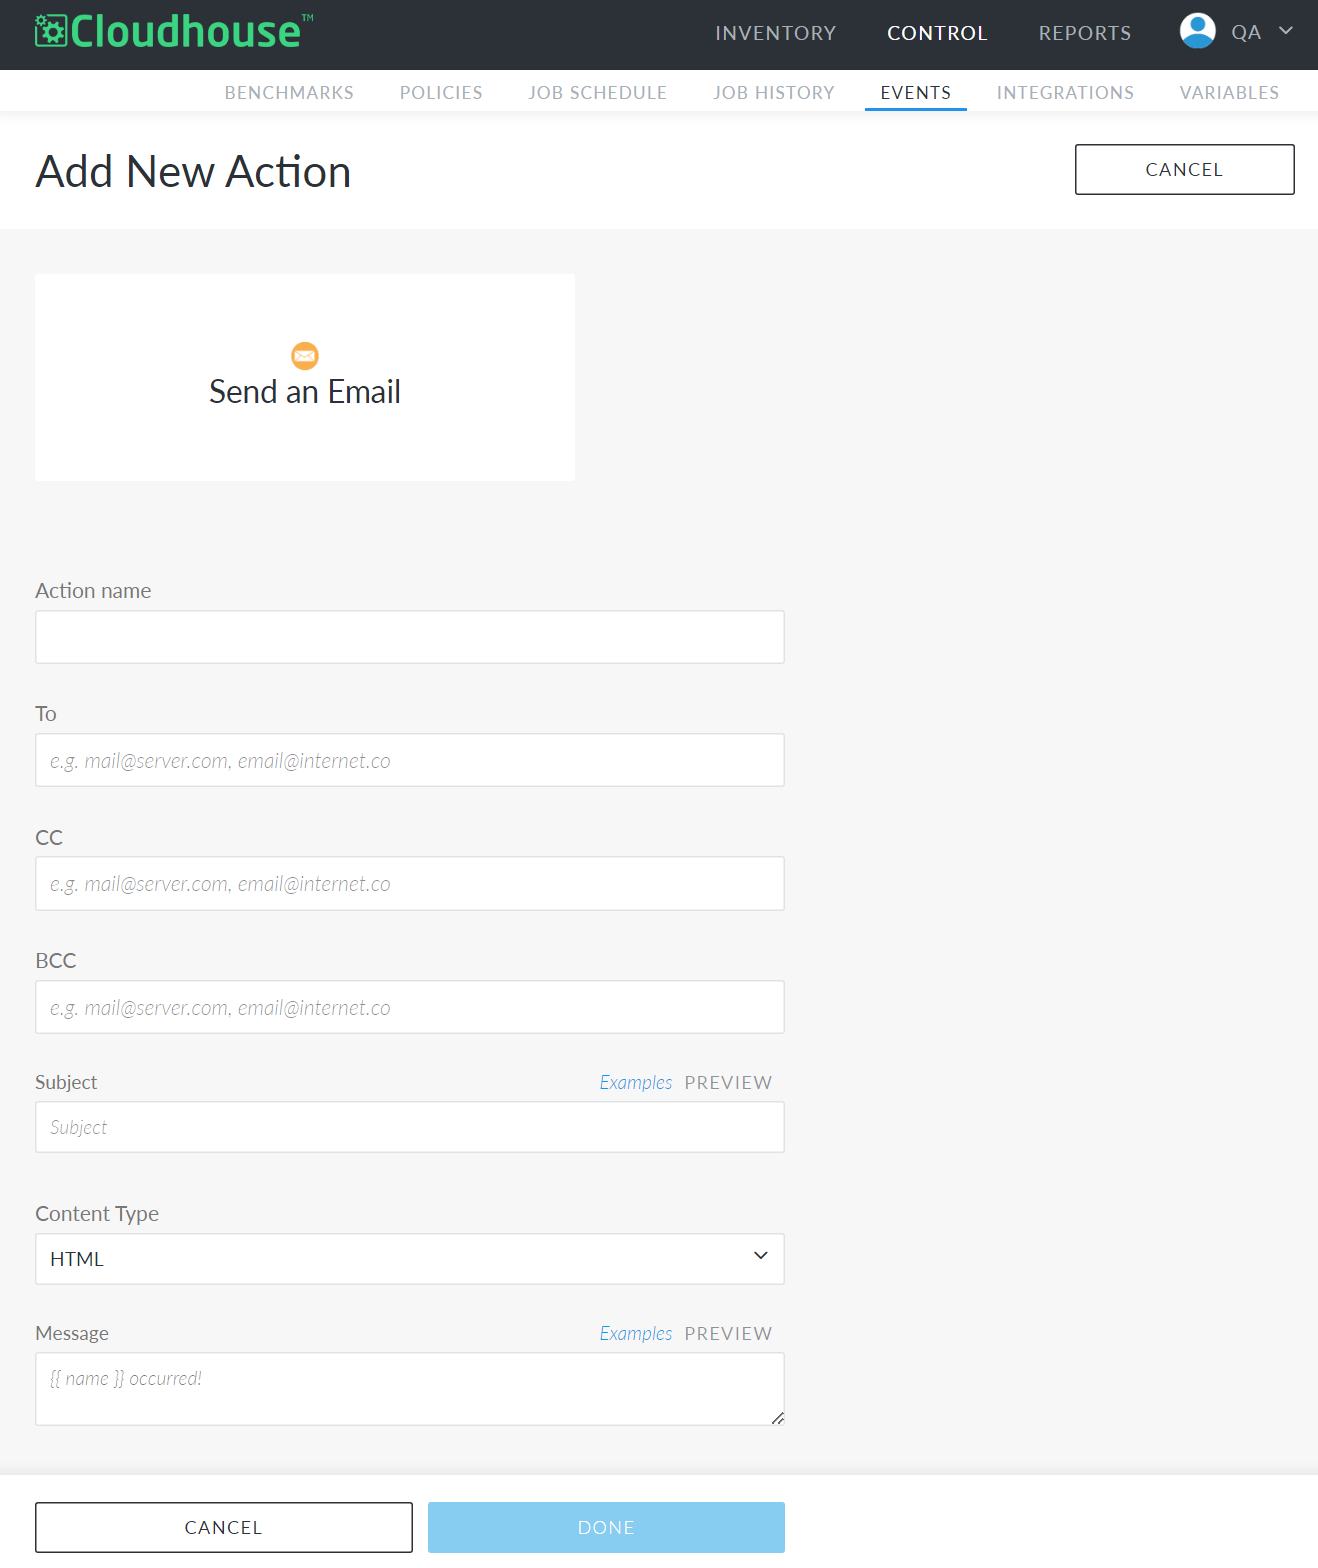This screenshot has height=1568, width=1318.
Task: Open the Subject Examples link
Action: pos(636,1082)
